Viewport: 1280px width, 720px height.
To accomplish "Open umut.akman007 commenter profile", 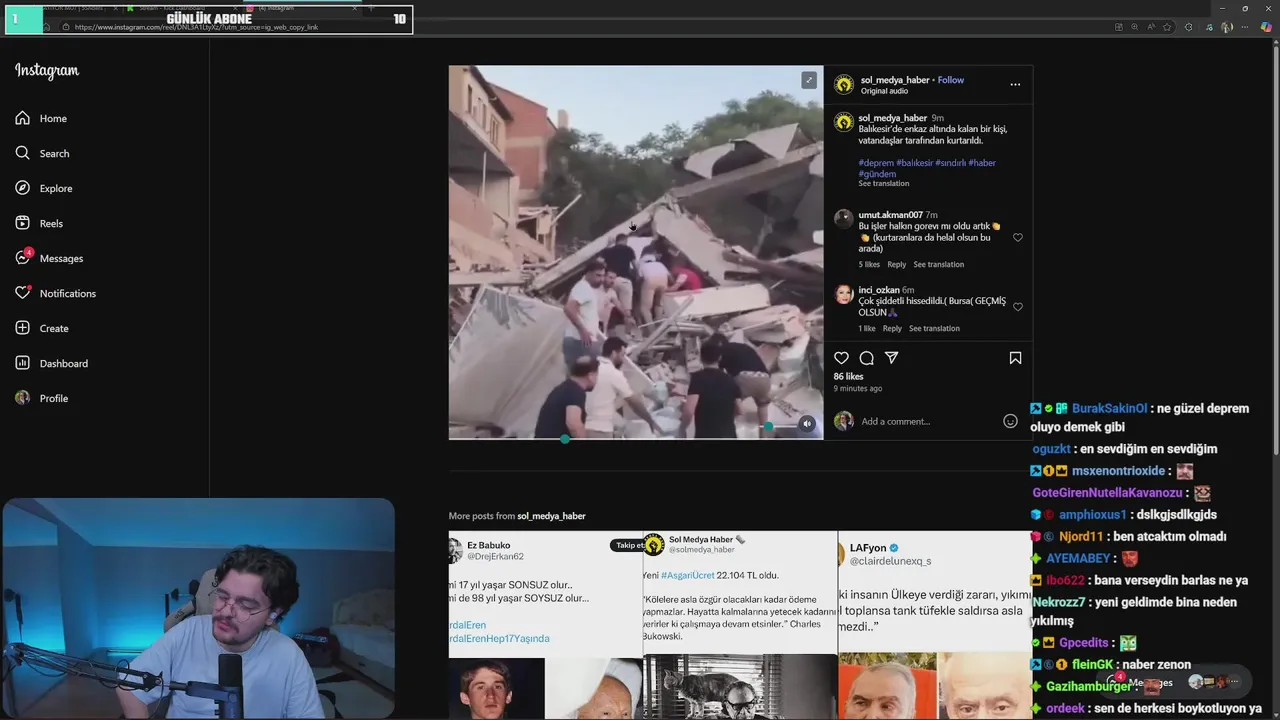I will pyautogui.click(x=890, y=215).
